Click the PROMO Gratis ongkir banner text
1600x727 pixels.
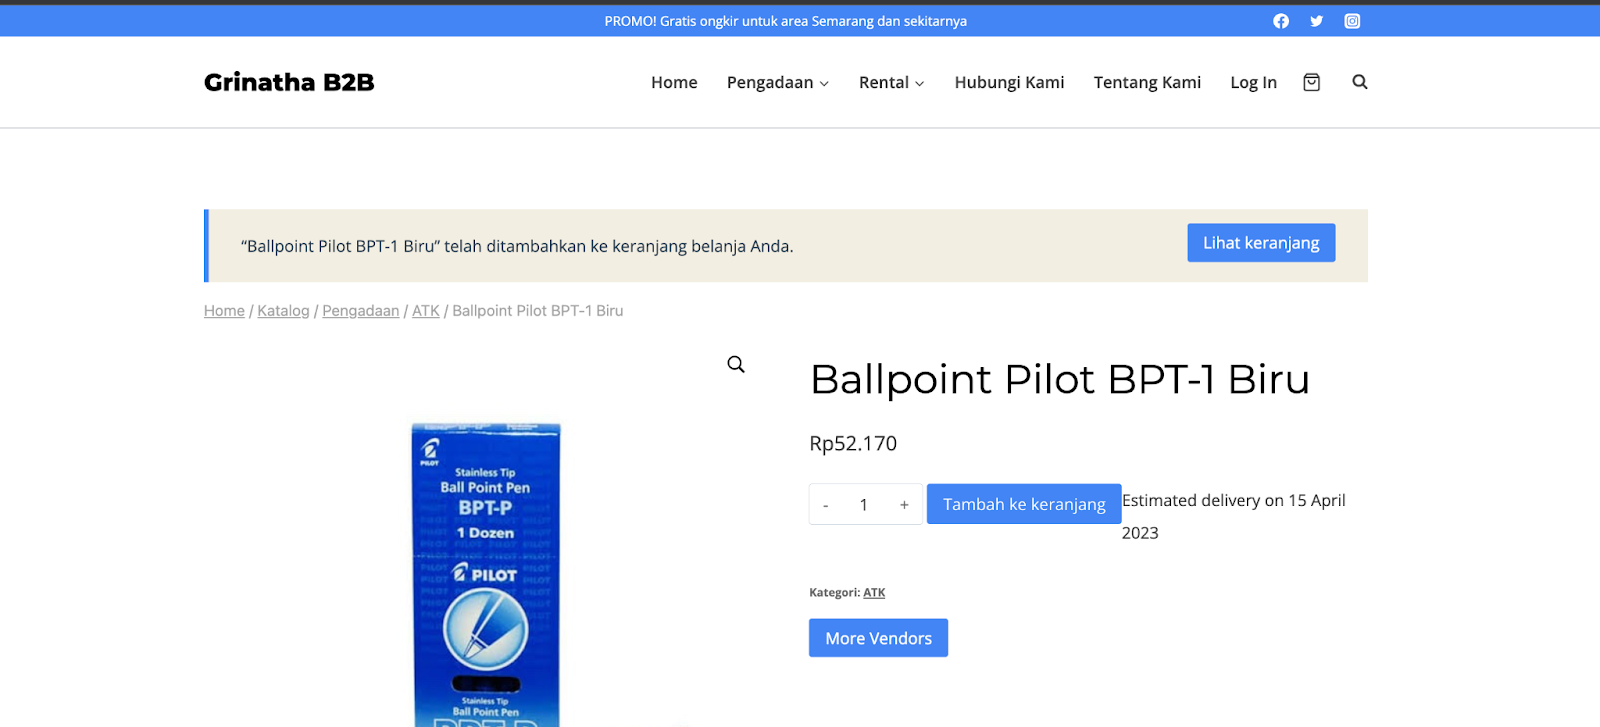point(785,21)
